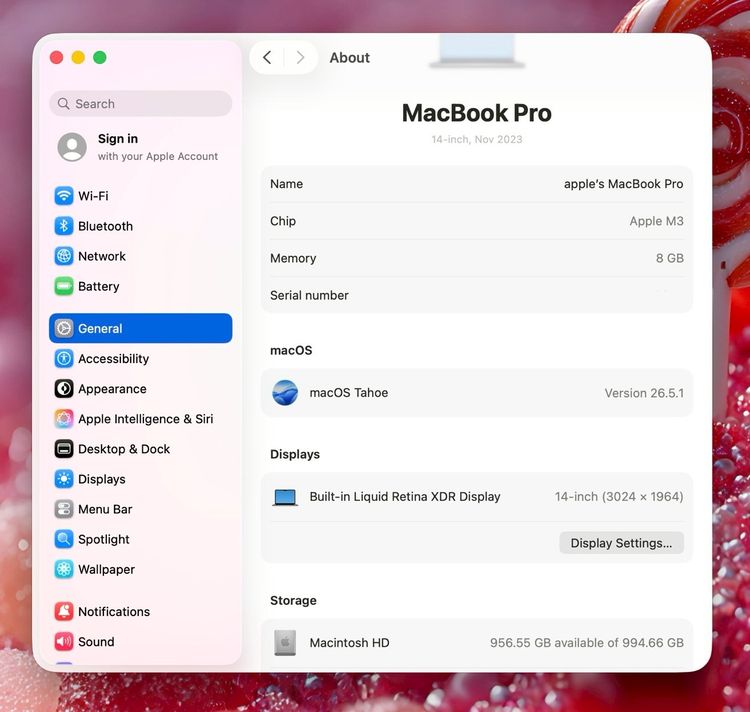
Task: Open Menu Bar settings
Action: [x=141, y=509]
